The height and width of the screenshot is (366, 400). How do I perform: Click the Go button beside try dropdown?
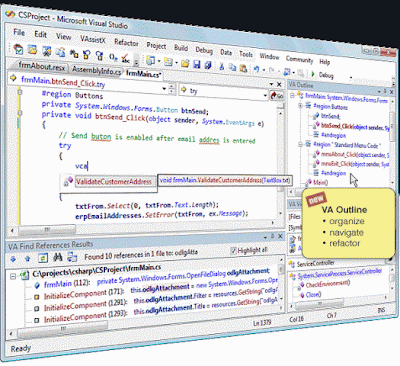click(277, 96)
